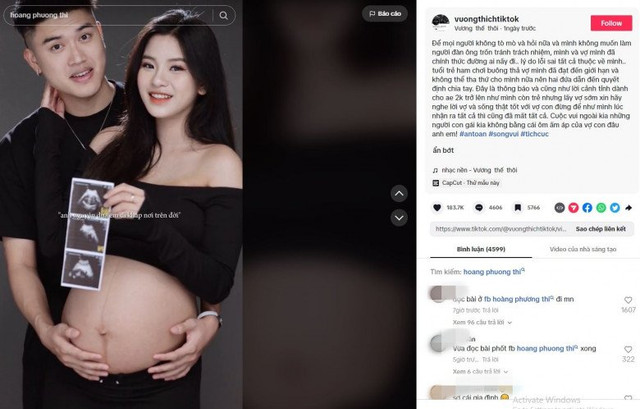The width and height of the screenshot is (640, 409).
Task: Go to next video down arrow
Action: pos(399,218)
